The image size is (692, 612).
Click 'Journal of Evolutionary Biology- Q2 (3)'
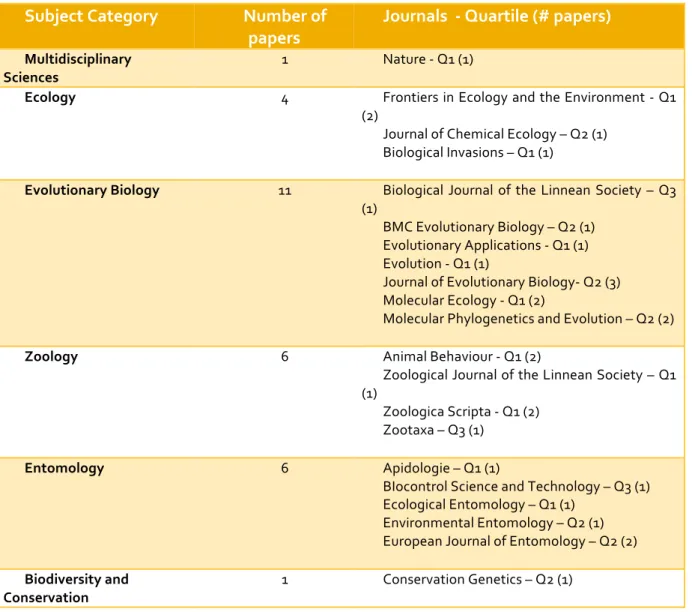click(501, 282)
